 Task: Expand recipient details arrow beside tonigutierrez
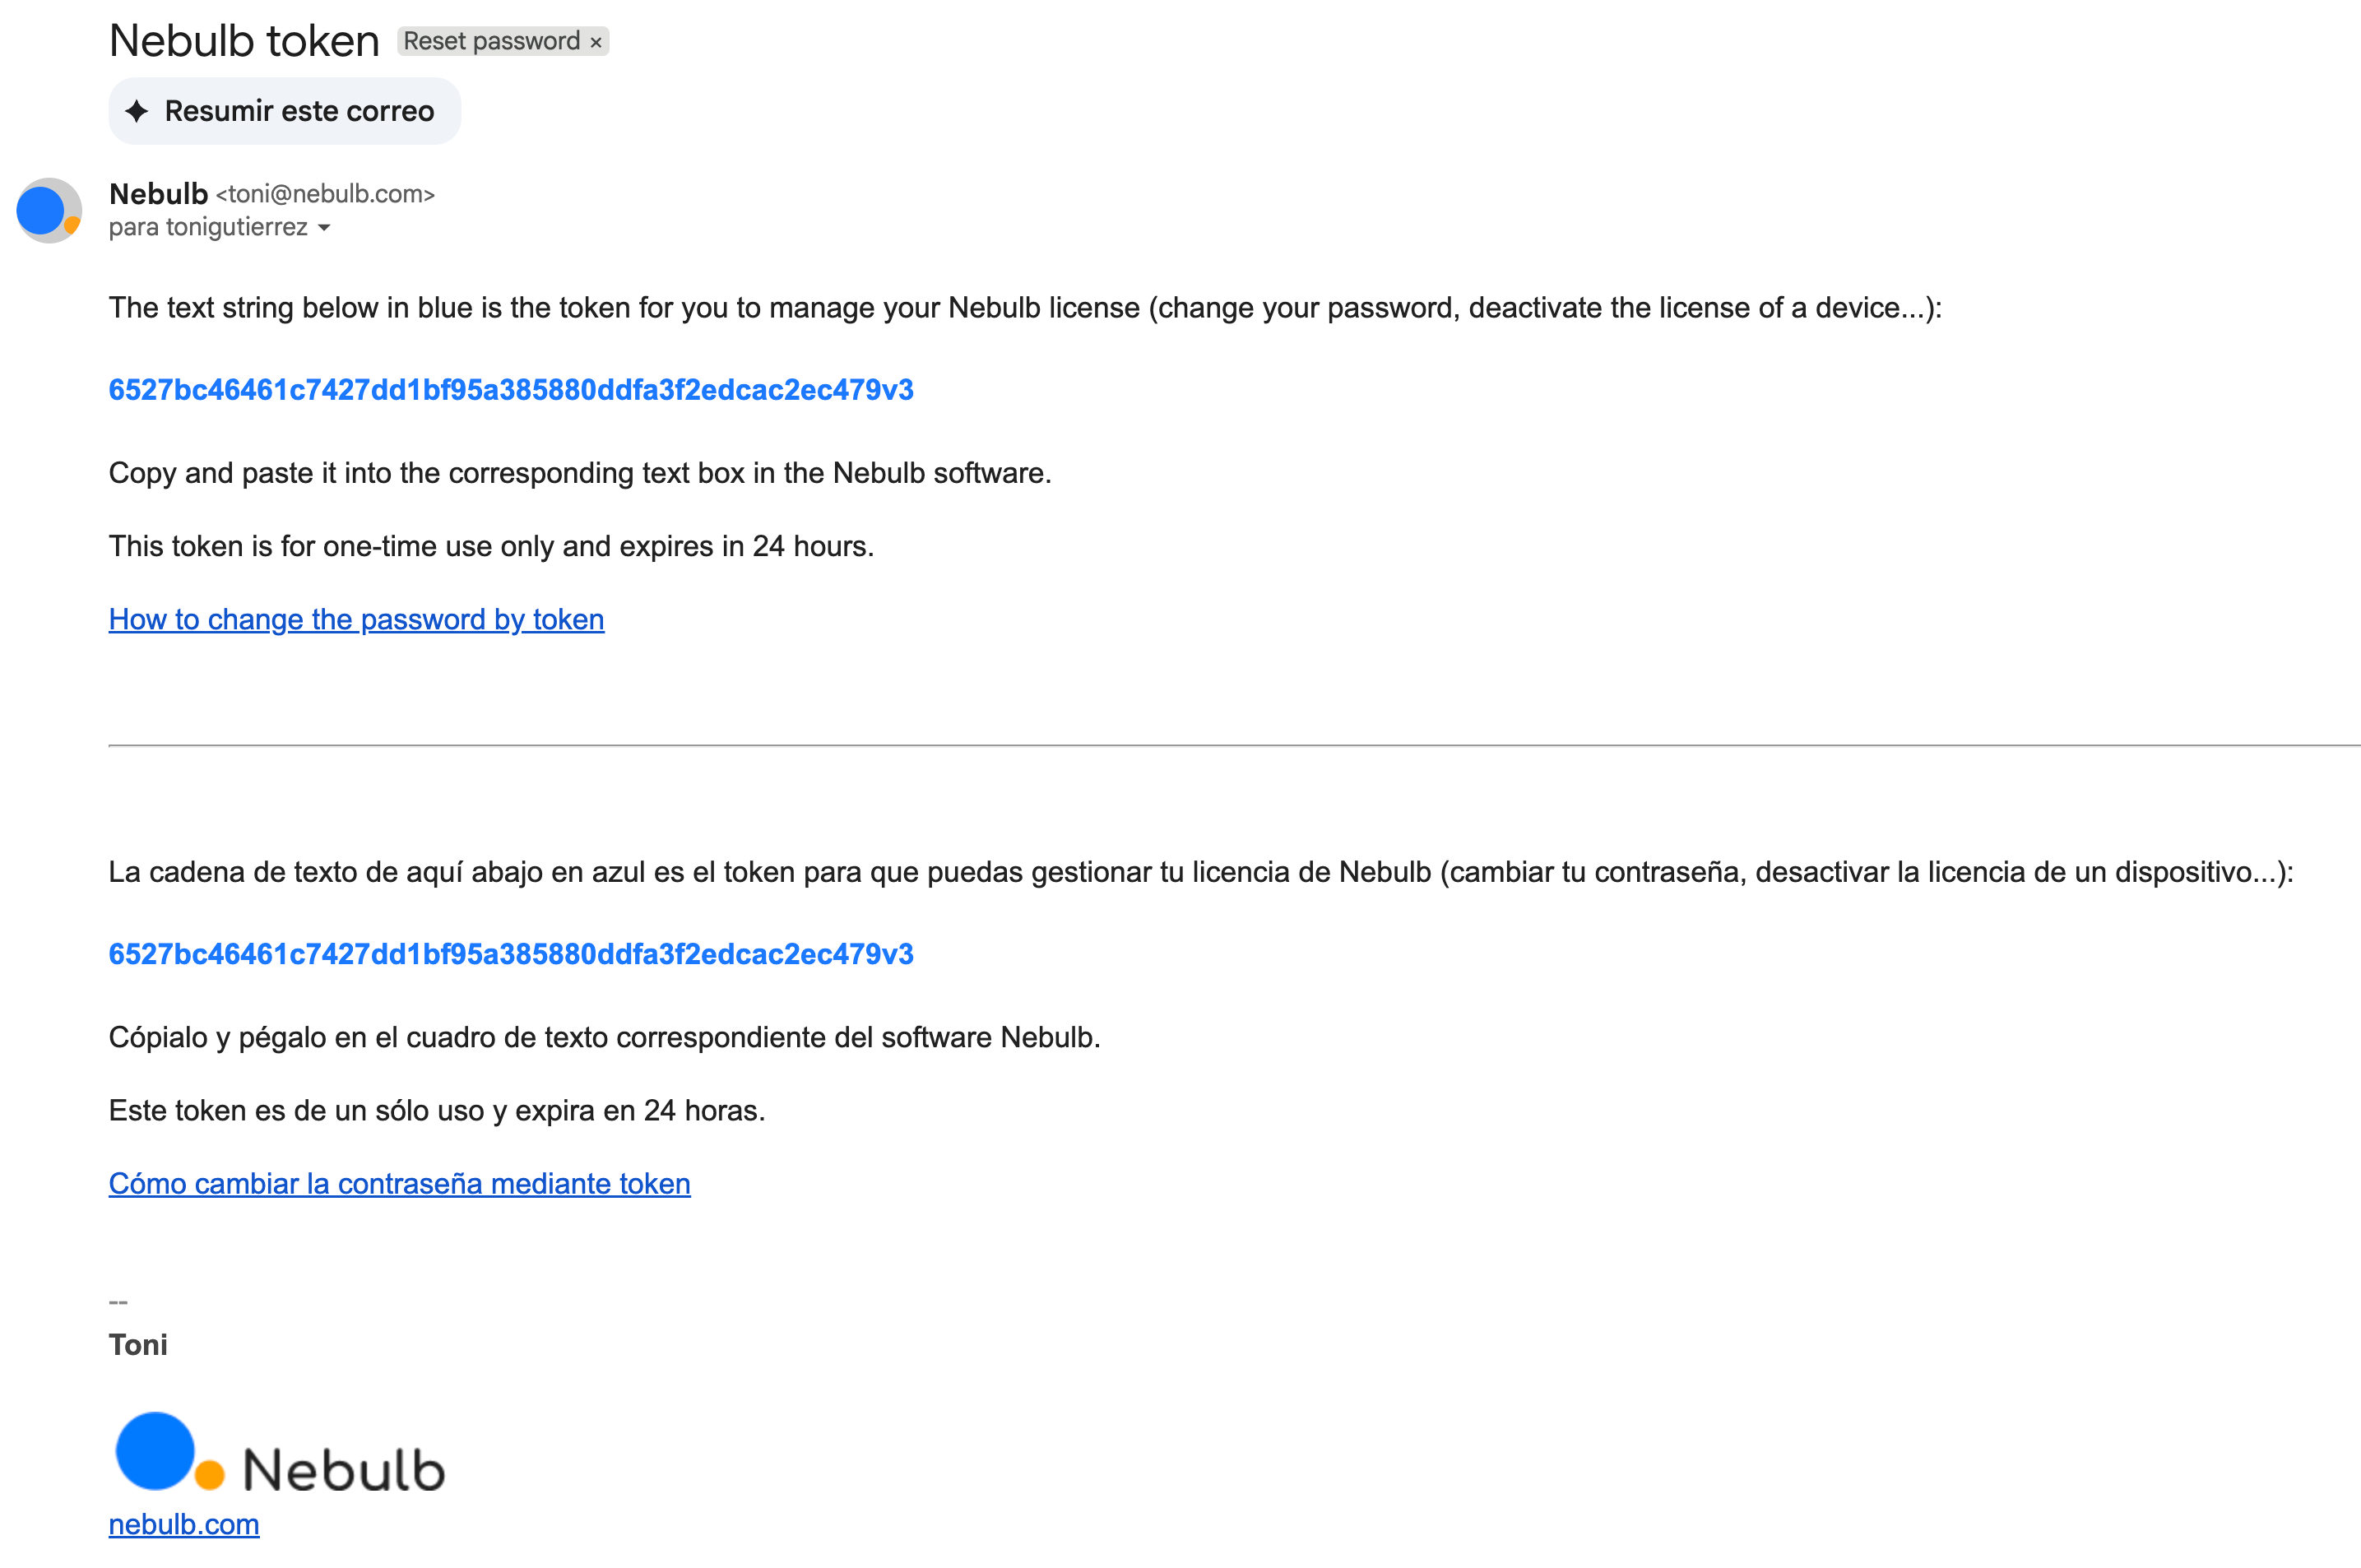(x=324, y=228)
